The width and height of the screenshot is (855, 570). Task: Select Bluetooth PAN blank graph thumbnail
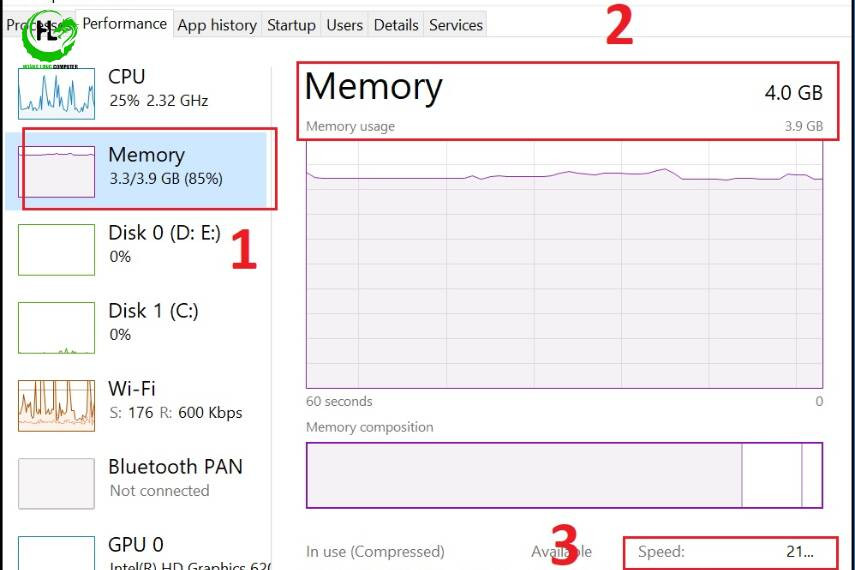pyautogui.click(x=56, y=484)
